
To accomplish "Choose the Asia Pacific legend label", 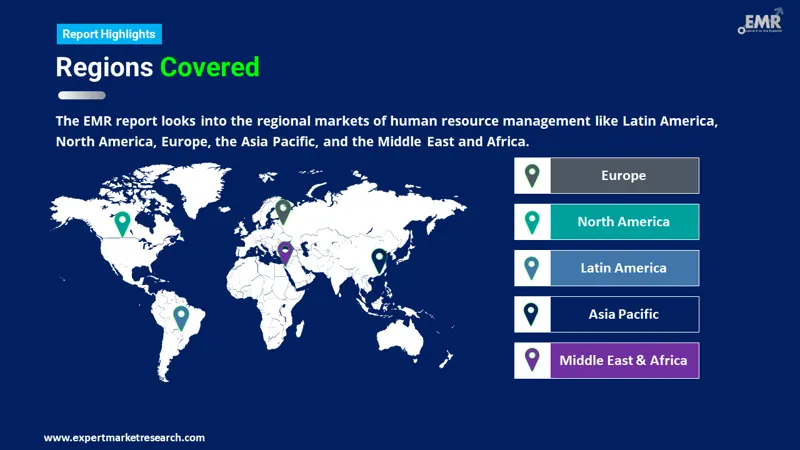I will pyautogui.click(x=623, y=314).
